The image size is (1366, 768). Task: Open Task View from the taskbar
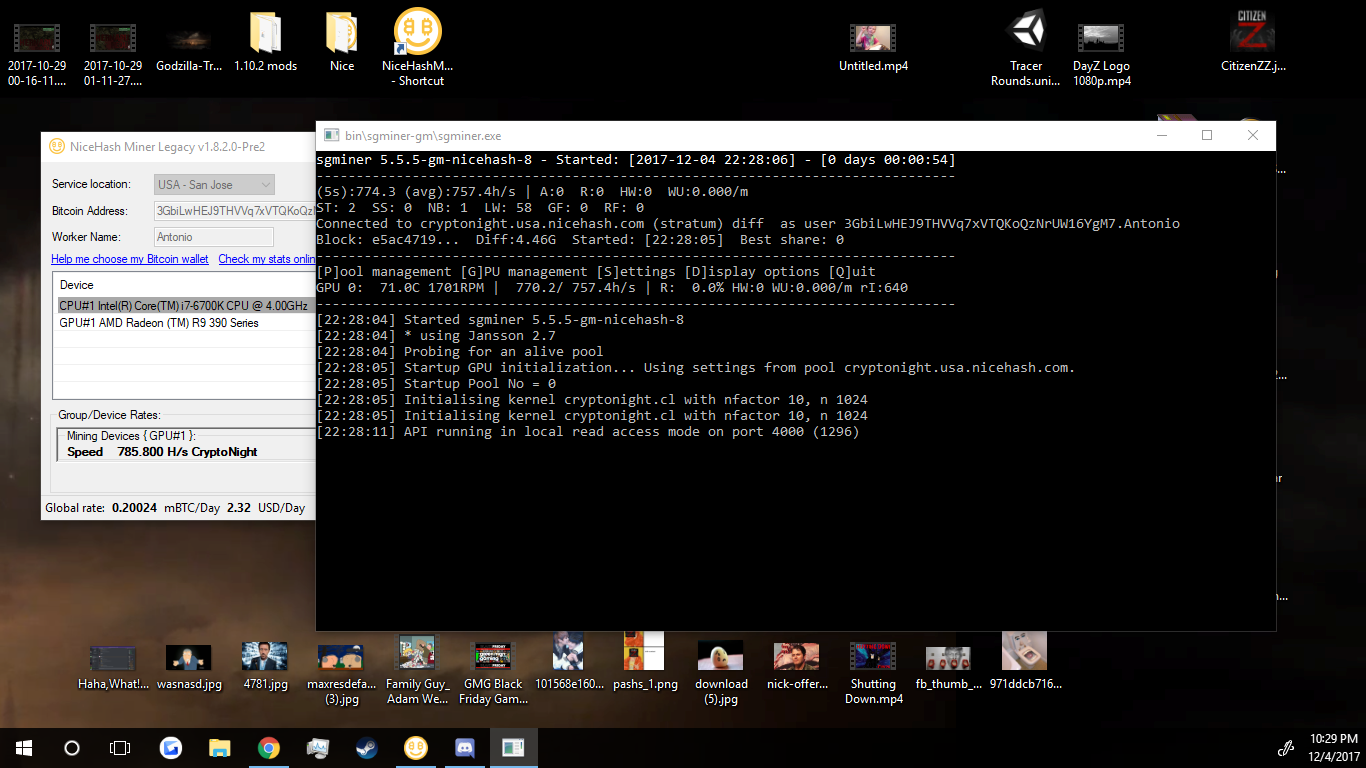(x=119, y=747)
